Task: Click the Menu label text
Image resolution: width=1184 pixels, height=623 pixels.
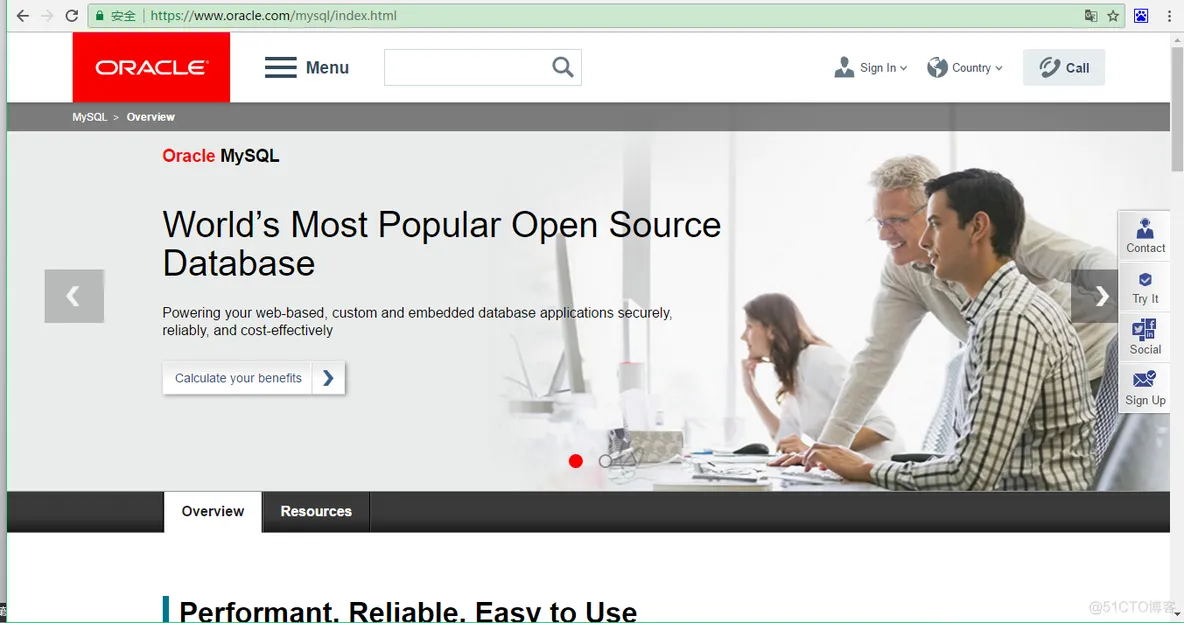Action: 327,67
